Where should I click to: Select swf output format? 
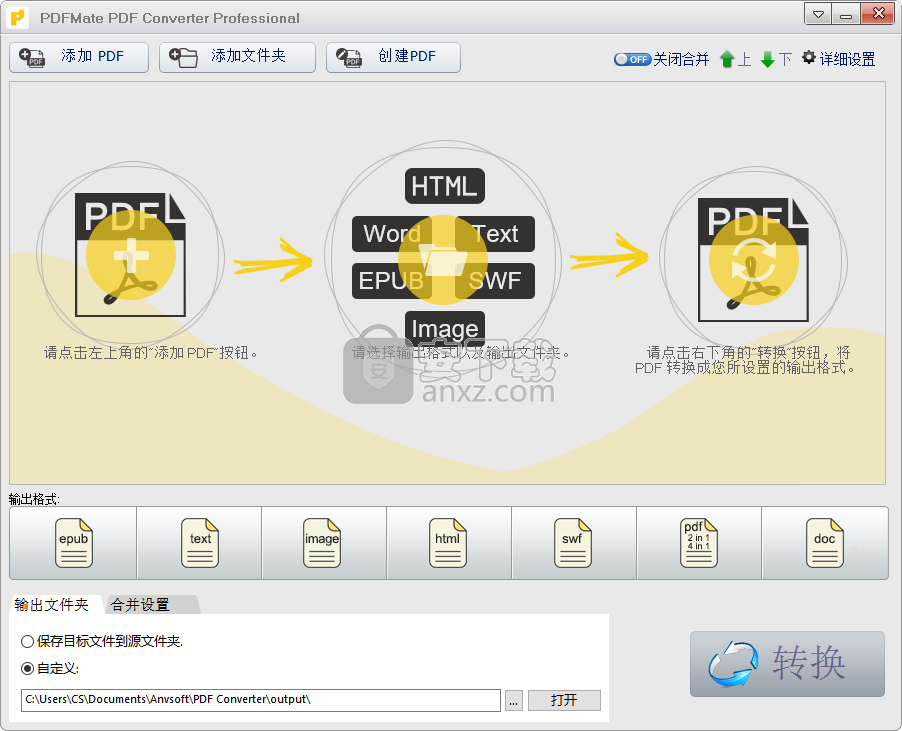pyautogui.click(x=574, y=543)
